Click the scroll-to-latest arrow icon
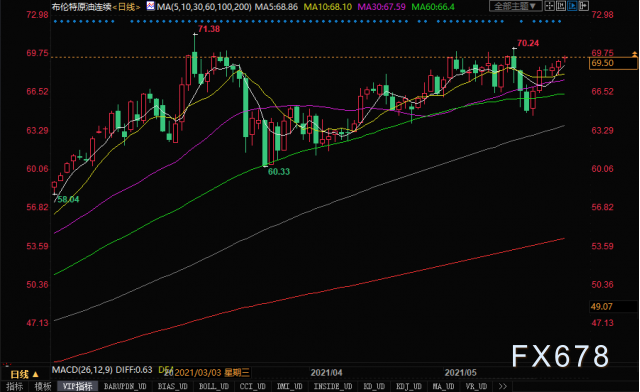 584,6
